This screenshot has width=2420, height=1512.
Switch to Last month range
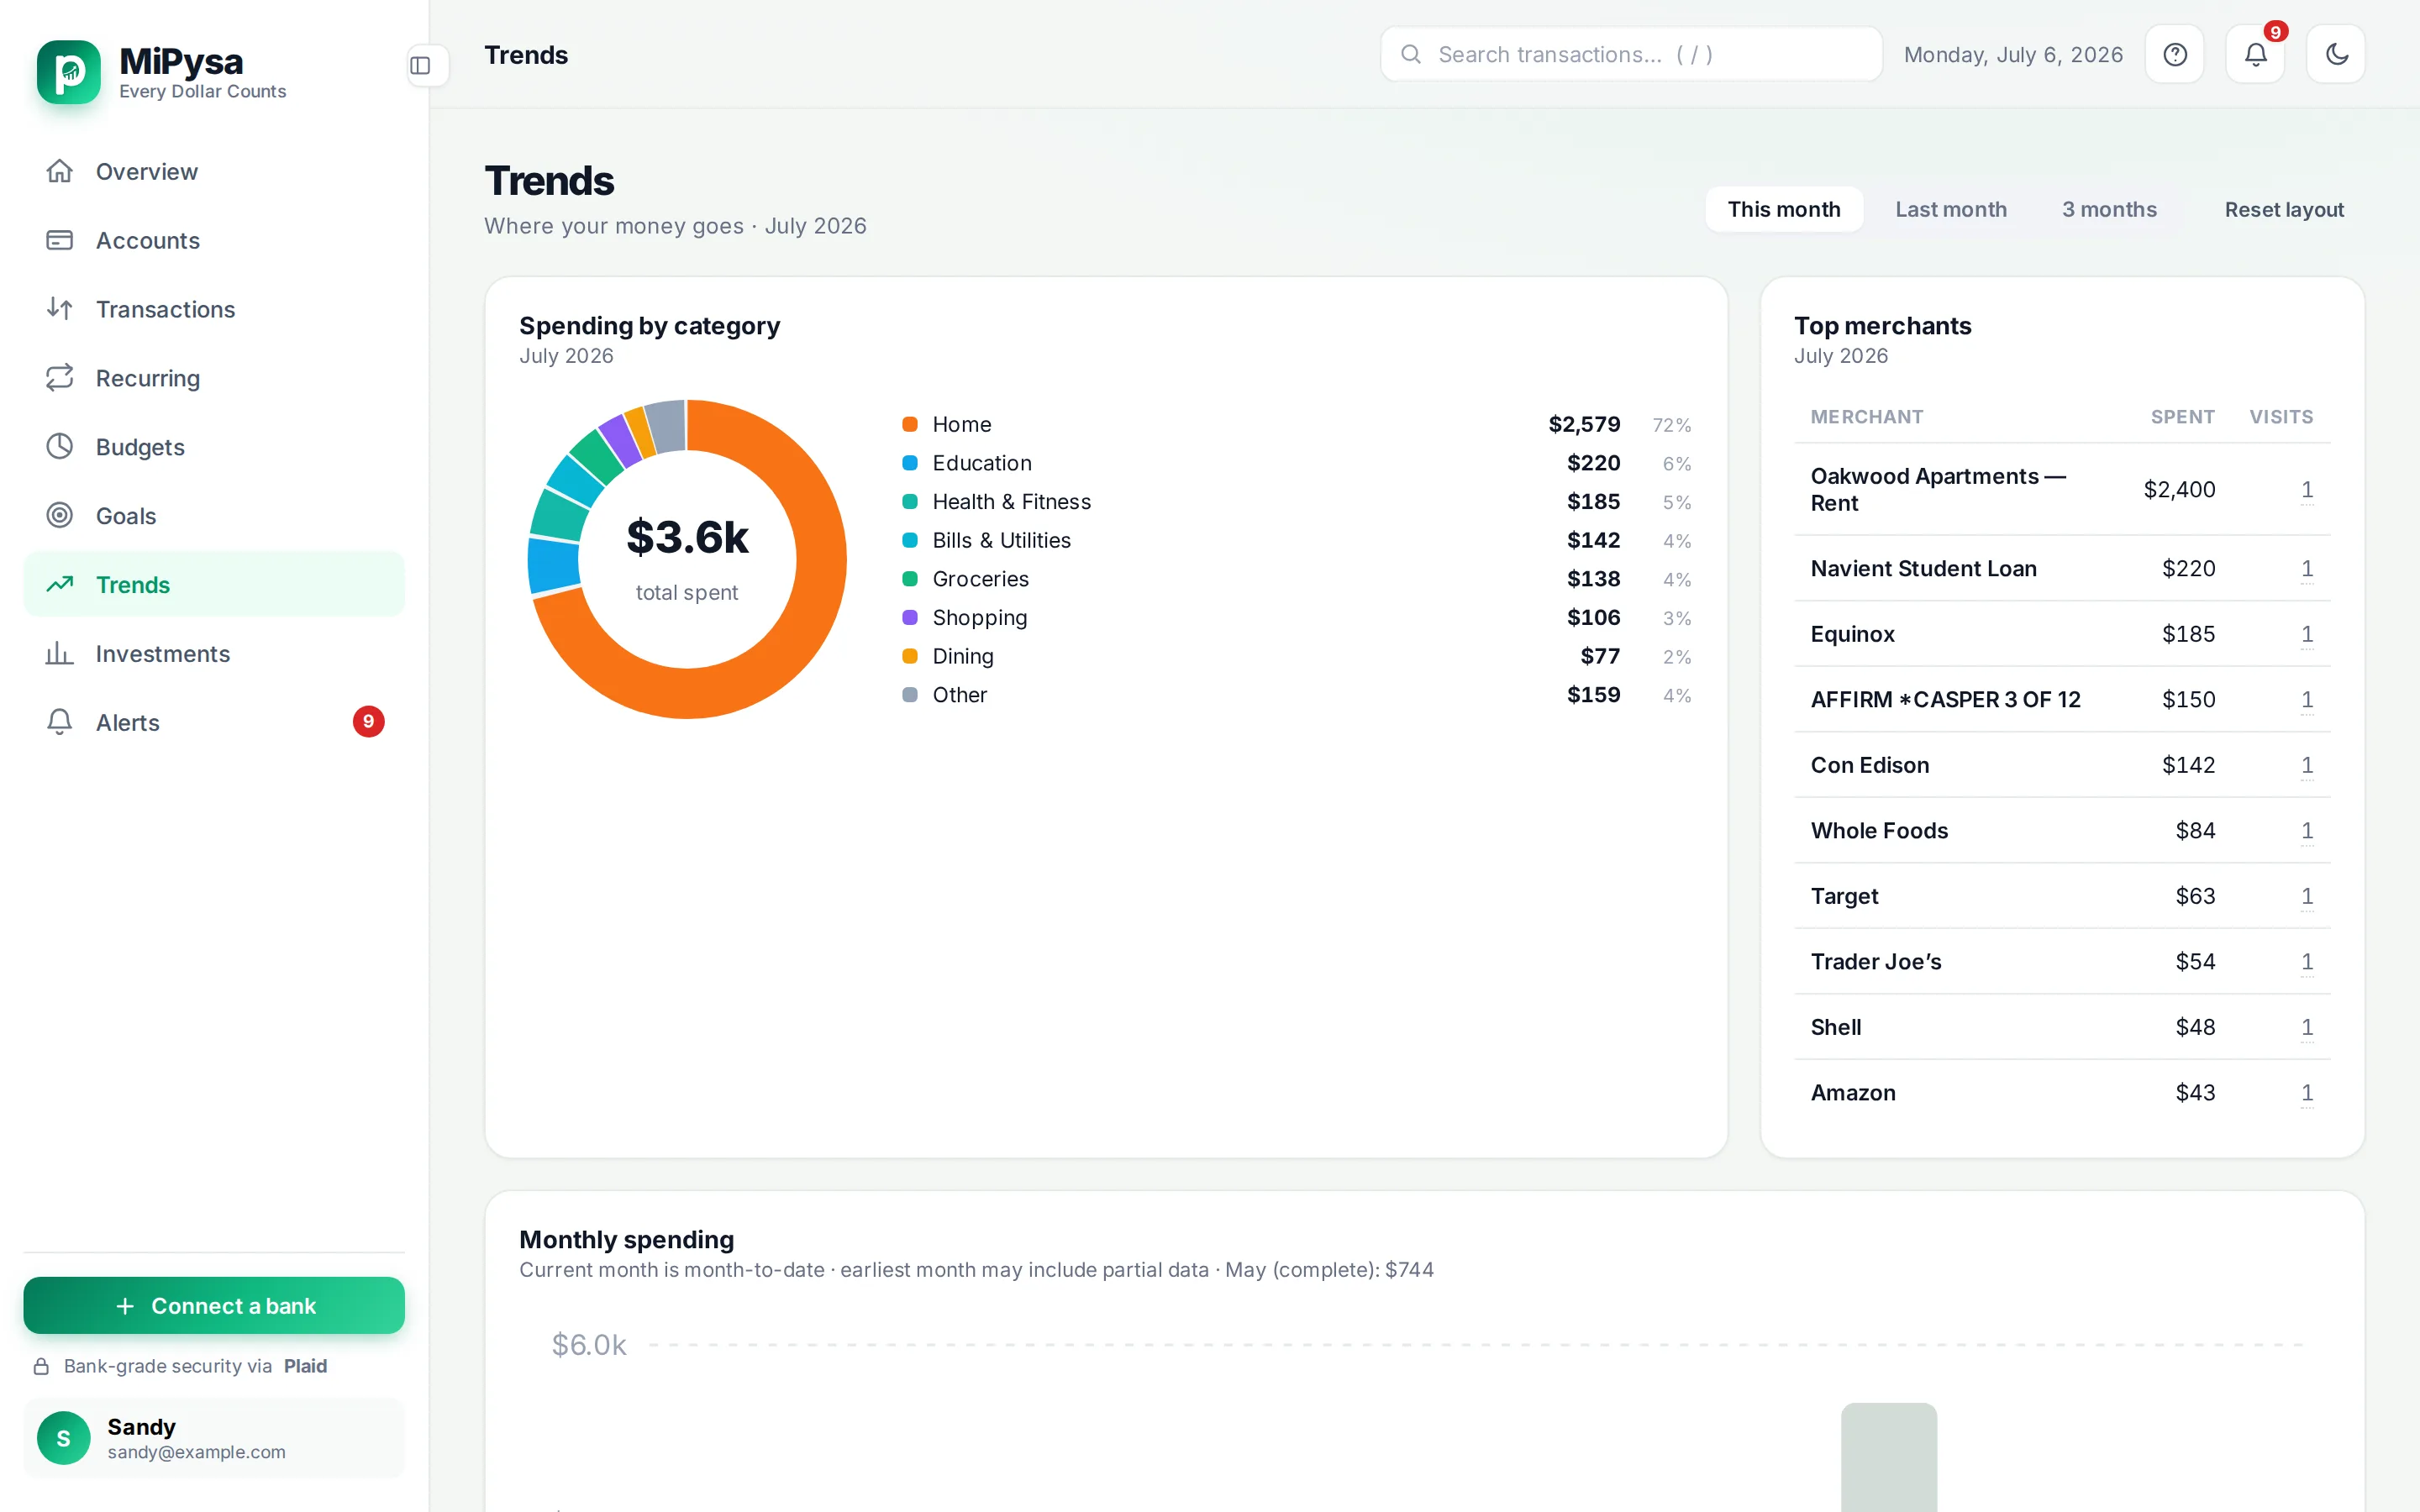(1951, 209)
